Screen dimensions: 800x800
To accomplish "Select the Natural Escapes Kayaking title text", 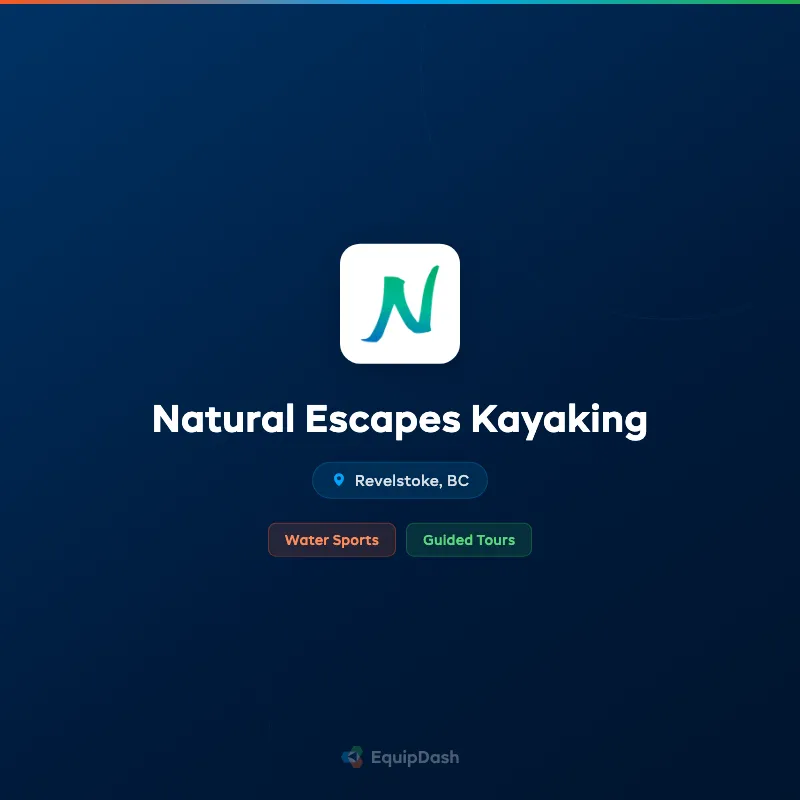I will tap(400, 420).
